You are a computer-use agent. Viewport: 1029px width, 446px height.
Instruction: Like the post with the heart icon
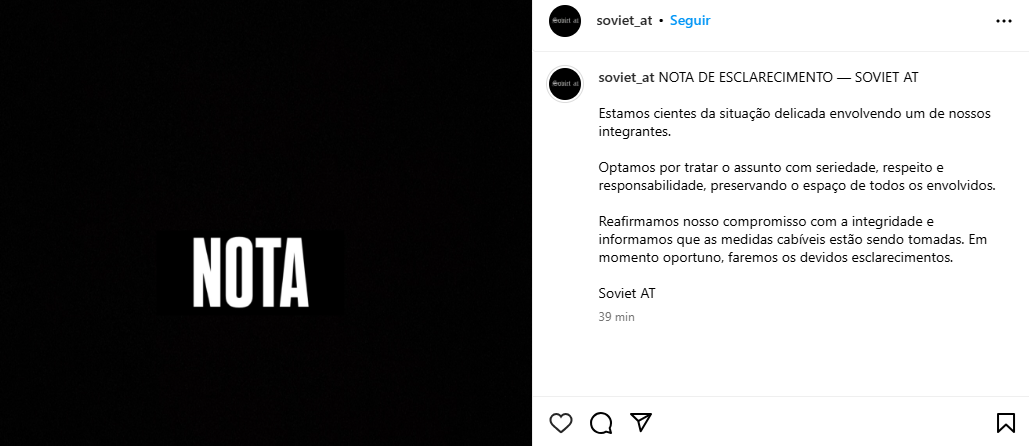(560, 423)
